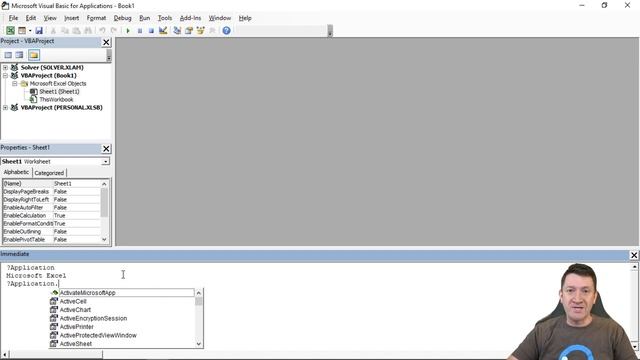The width and height of the screenshot is (640, 360).
Task: Click the Find binoculars icon
Action: click(x=88, y=31)
